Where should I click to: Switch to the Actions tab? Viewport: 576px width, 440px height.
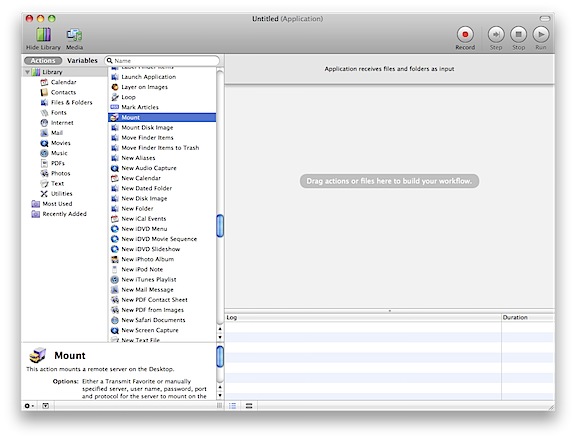[x=43, y=61]
